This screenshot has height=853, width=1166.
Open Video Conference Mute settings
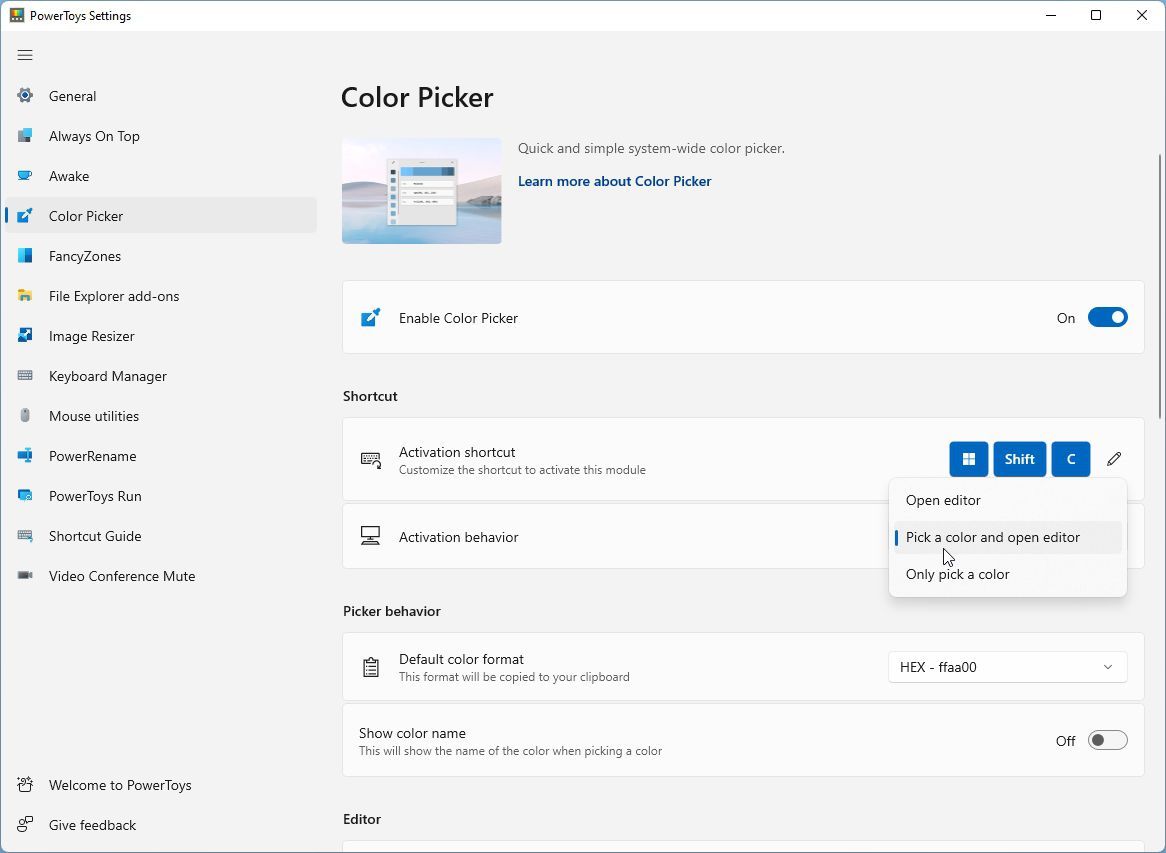(121, 575)
